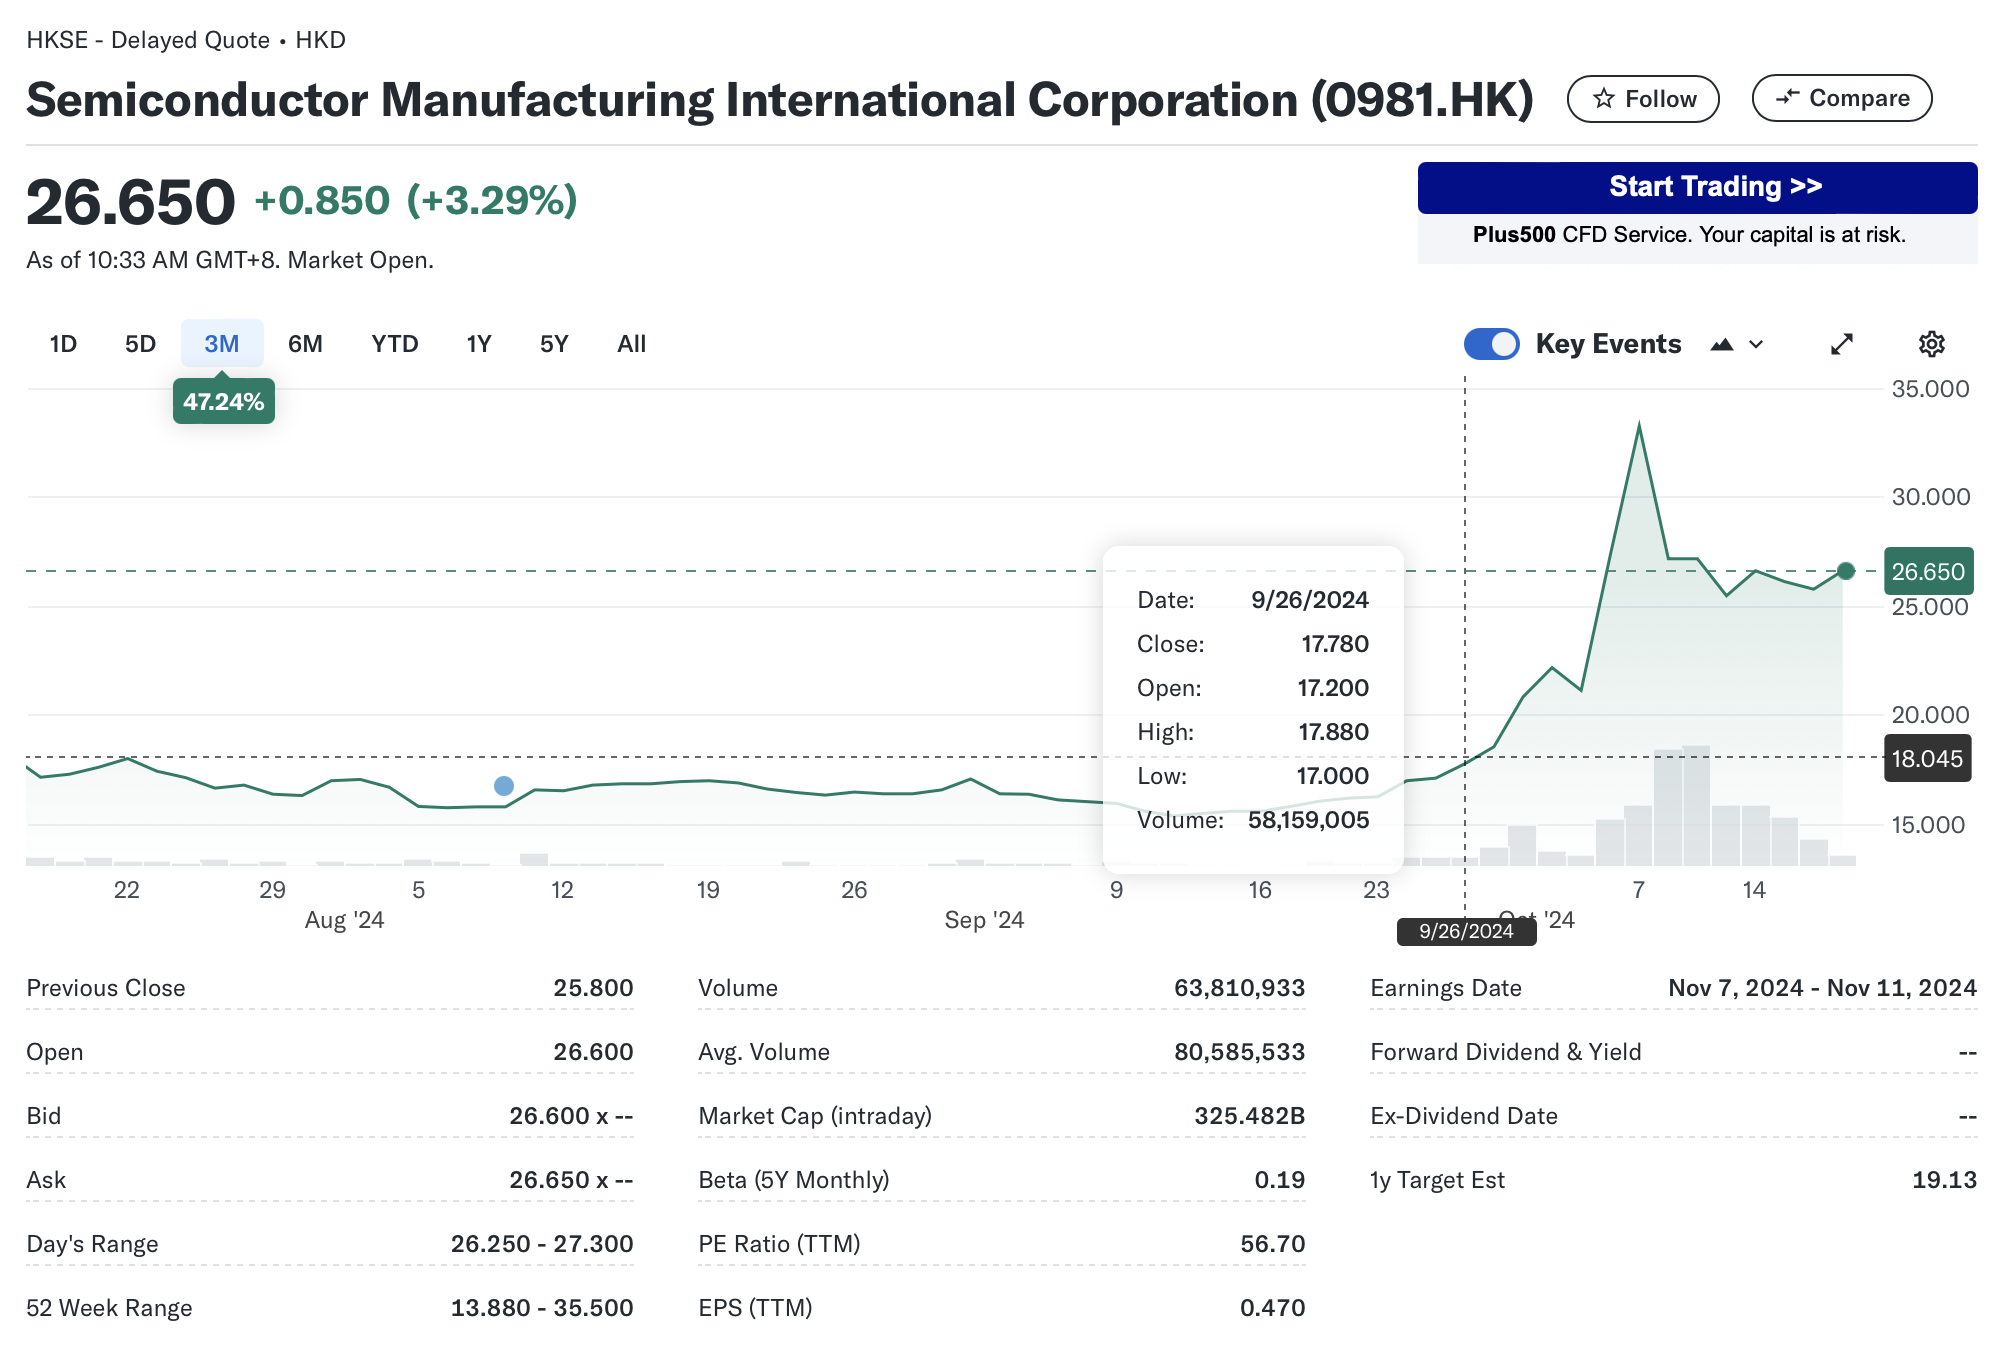This screenshot has width=2014, height=1354.
Task: Select the 5Y time range
Action: click(x=553, y=344)
